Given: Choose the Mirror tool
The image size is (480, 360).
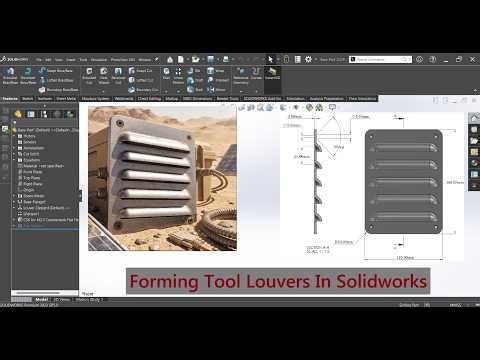Looking at the screenshot, I should click(x=216, y=90).
